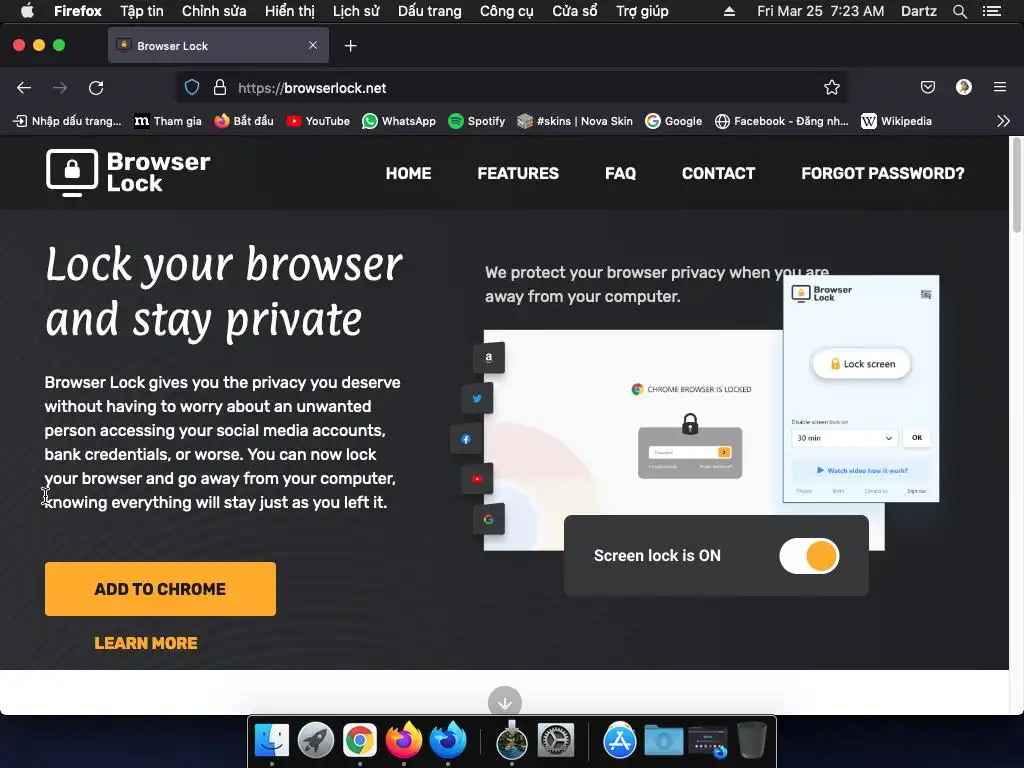The image size is (1024, 768).
Task: Open Spotlight search in menu bar
Action: tap(960, 11)
